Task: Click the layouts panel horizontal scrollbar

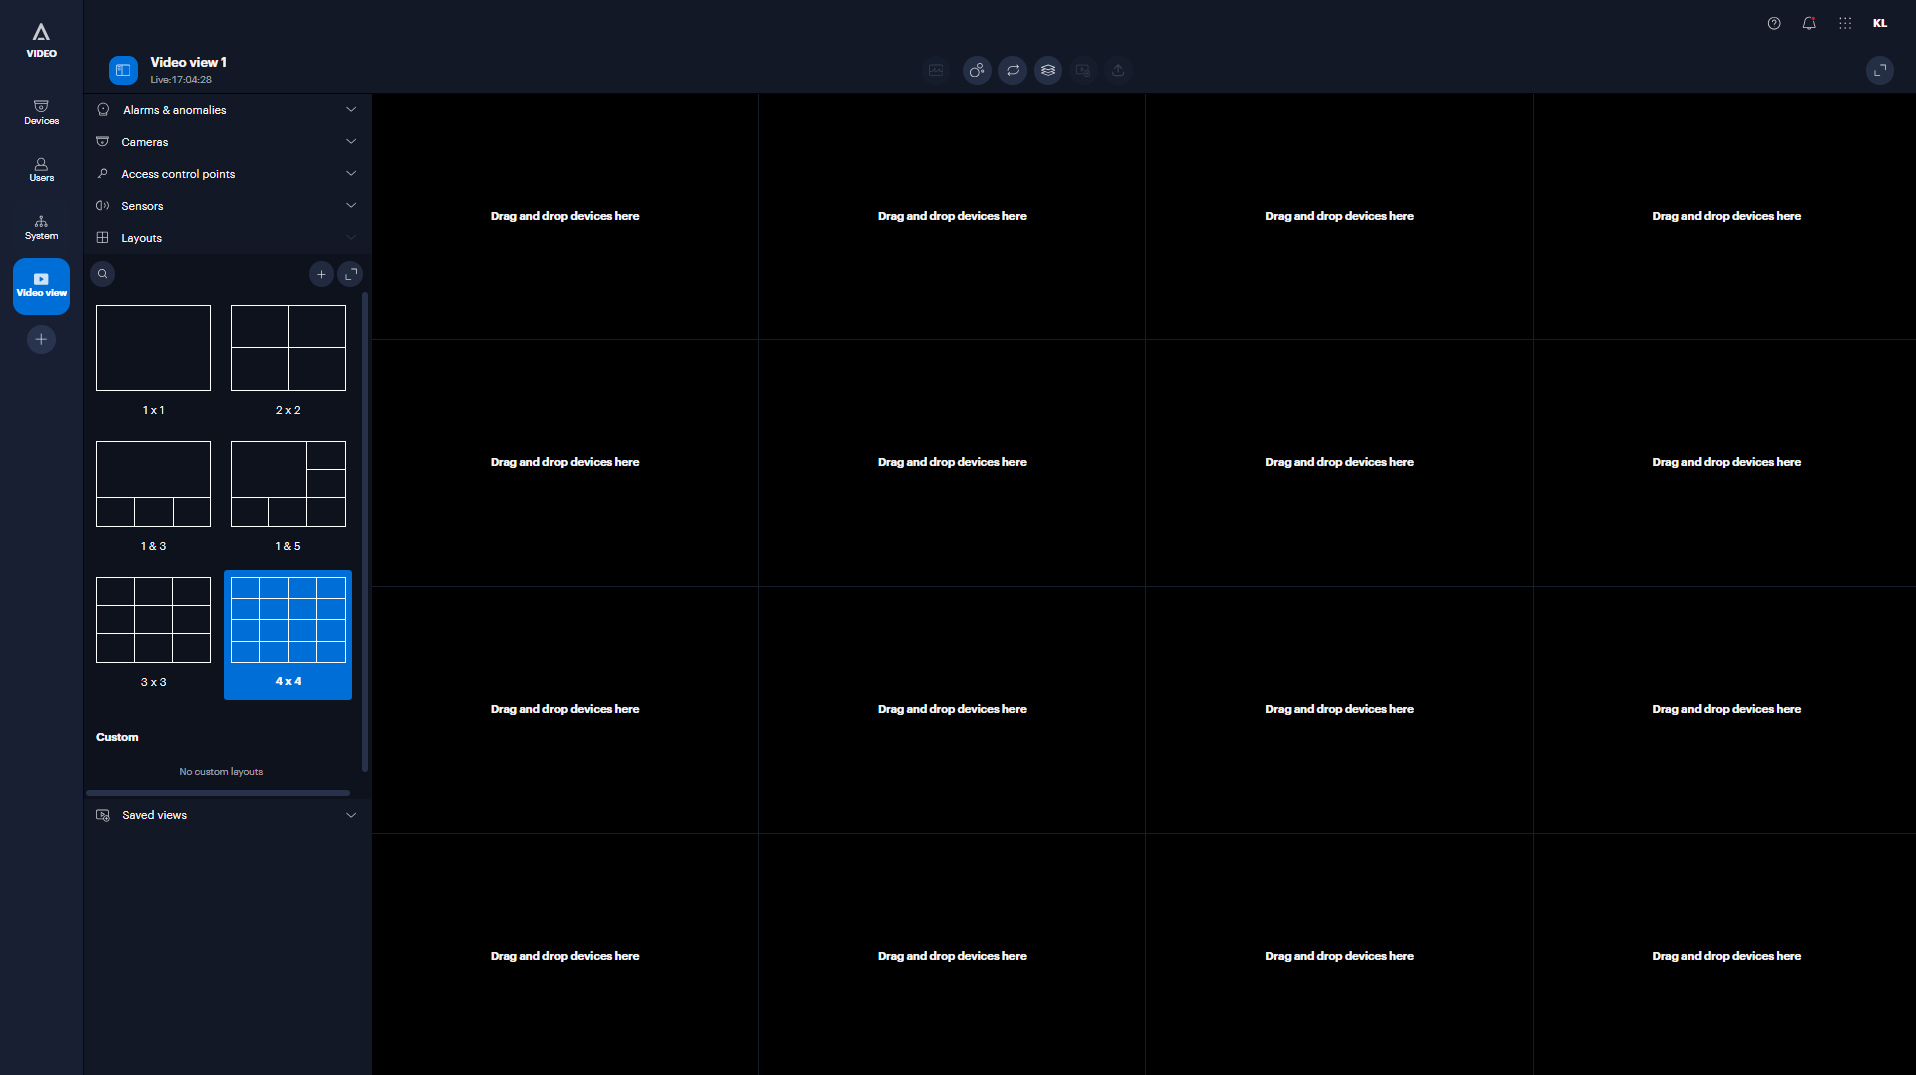Action: coord(218,793)
